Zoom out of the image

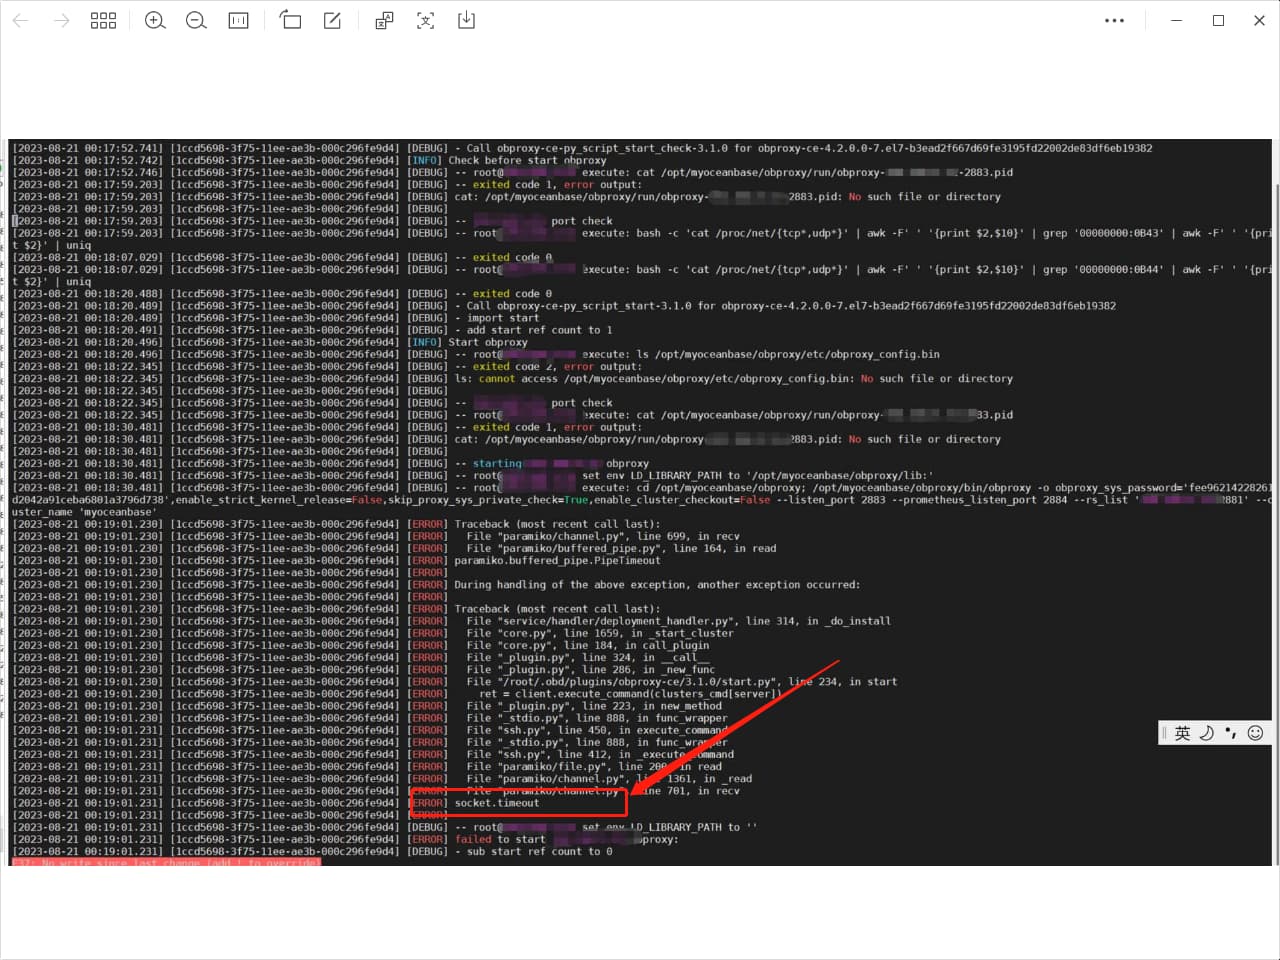pyautogui.click(x=197, y=20)
